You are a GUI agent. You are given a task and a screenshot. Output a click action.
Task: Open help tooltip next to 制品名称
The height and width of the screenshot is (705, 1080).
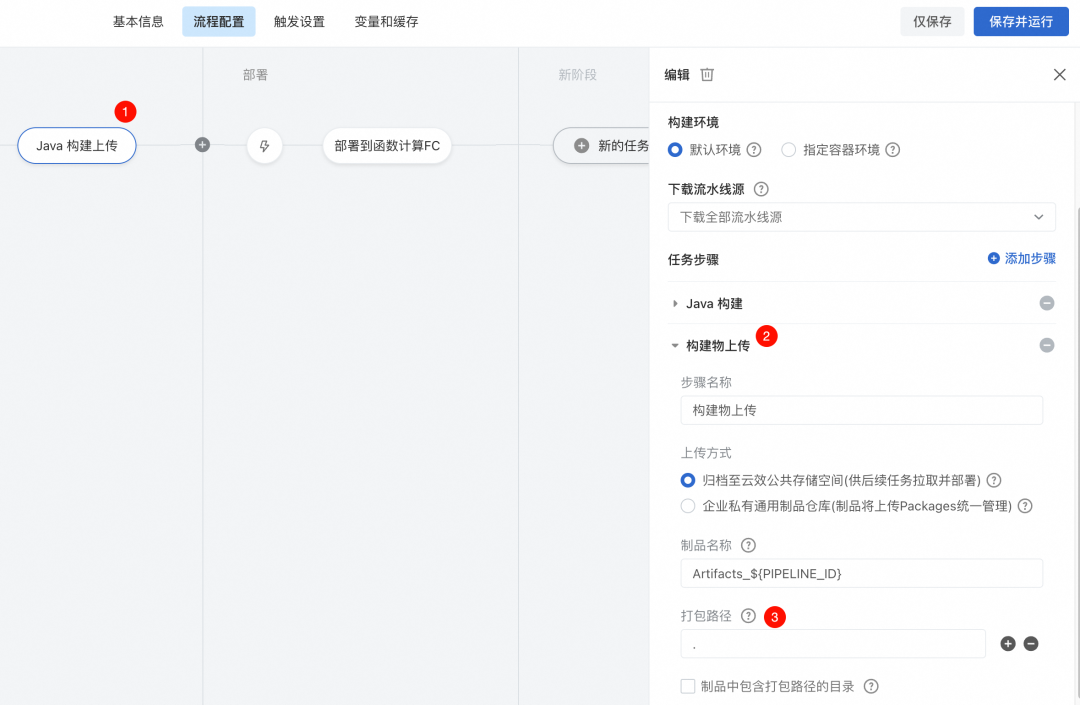(x=748, y=546)
